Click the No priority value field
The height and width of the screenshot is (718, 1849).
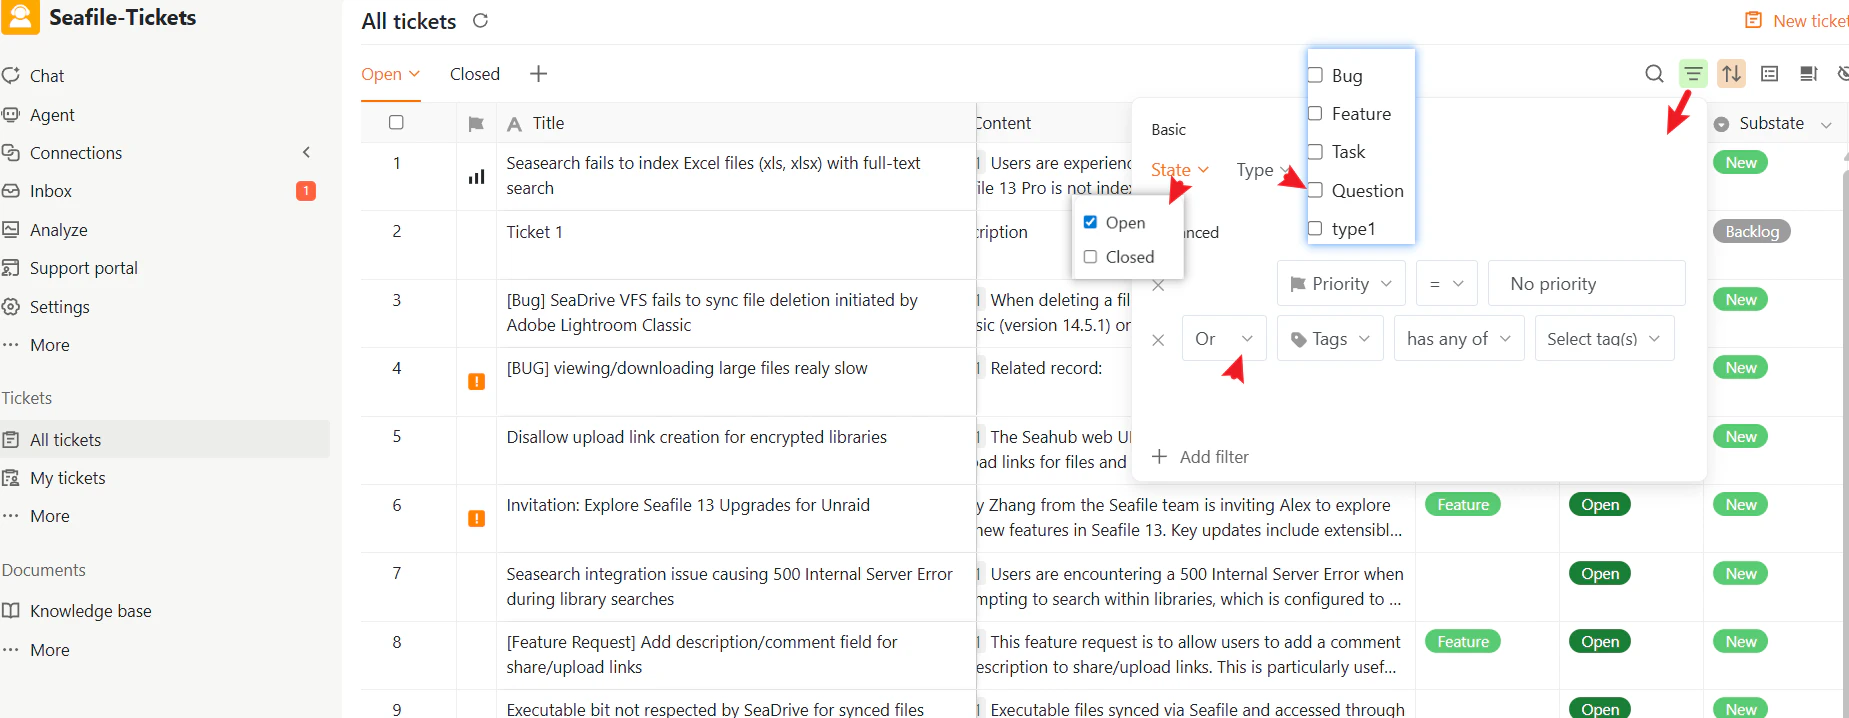pos(1586,284)
